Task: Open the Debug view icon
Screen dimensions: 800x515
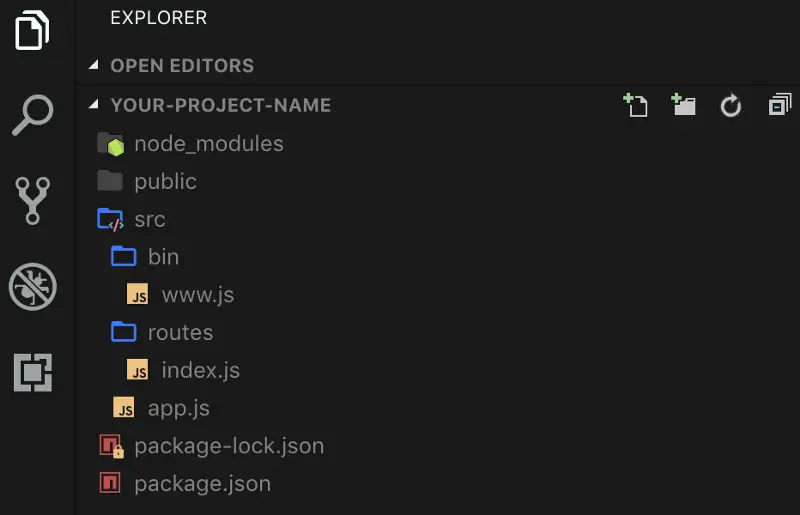Action: point(32,287)
